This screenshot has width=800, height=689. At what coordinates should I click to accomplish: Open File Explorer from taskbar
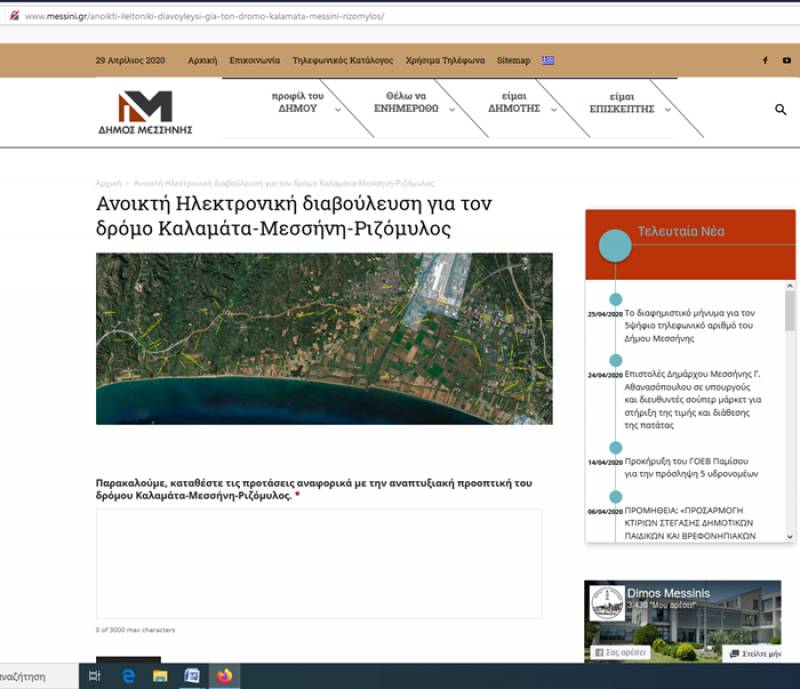[160, 677]
